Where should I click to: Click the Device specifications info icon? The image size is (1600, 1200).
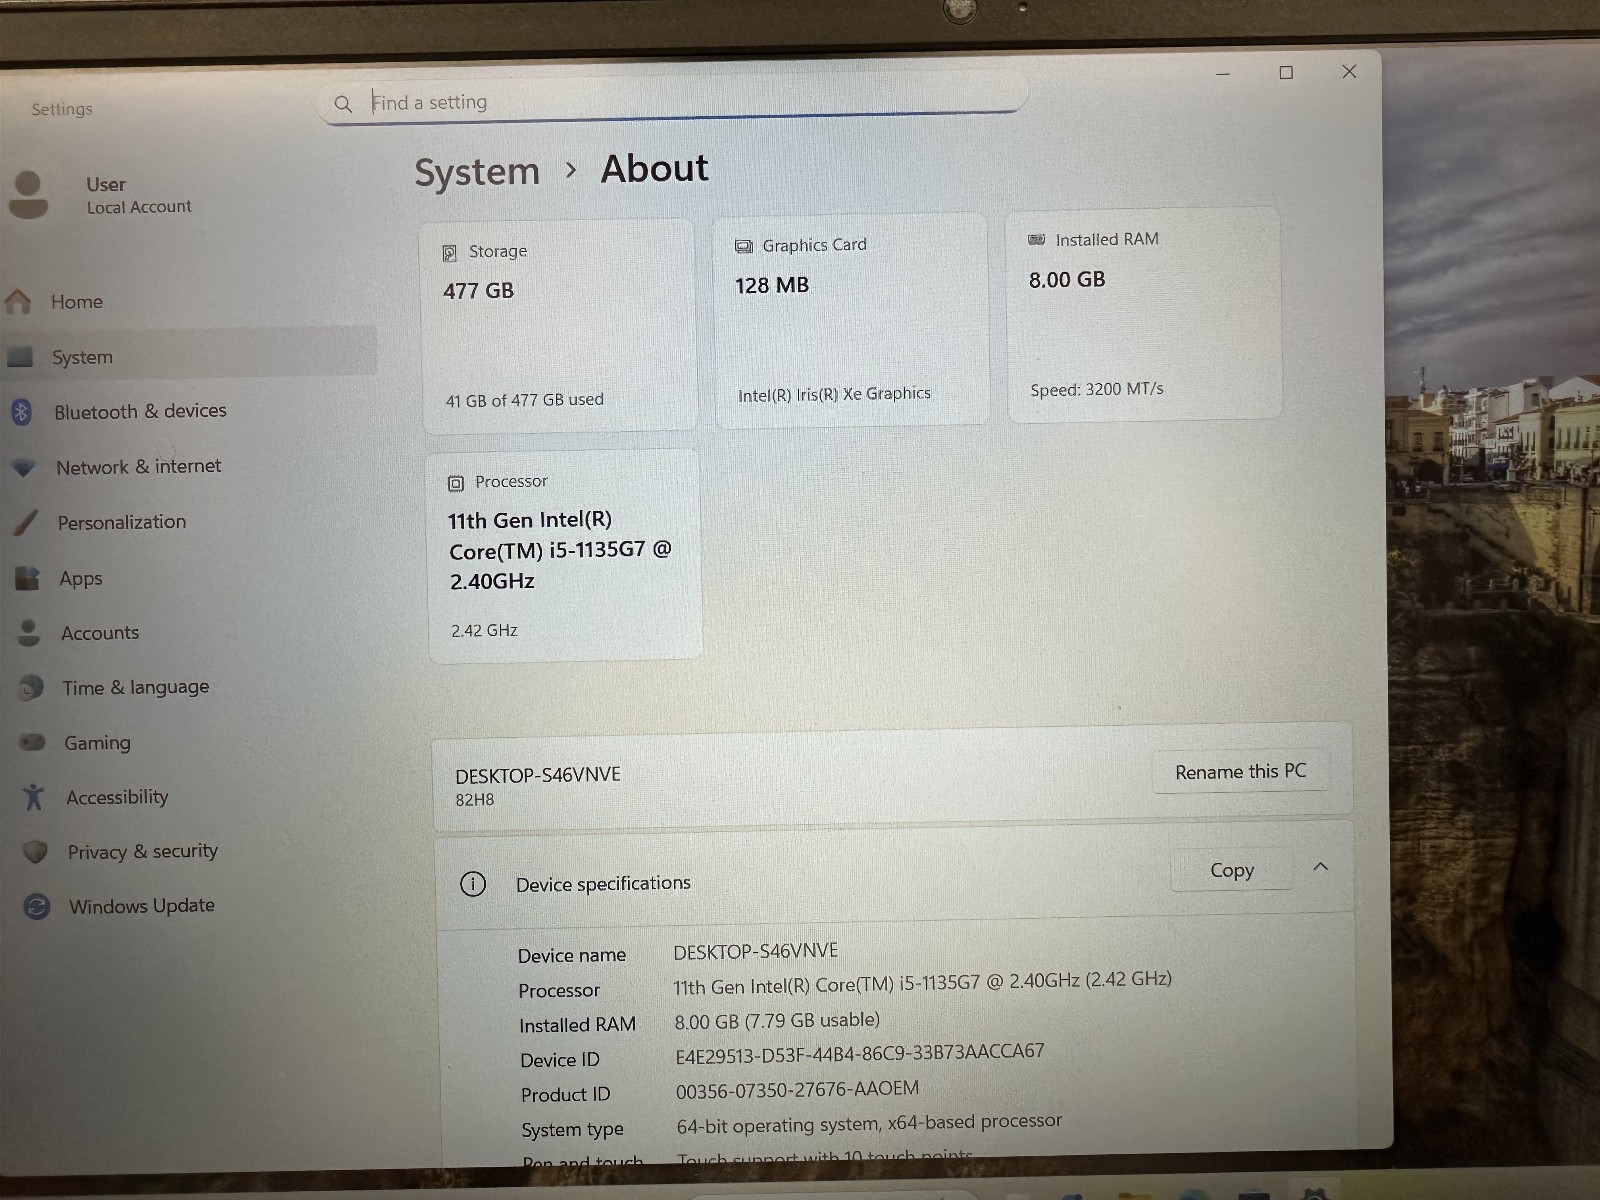(x=473, y=884)
